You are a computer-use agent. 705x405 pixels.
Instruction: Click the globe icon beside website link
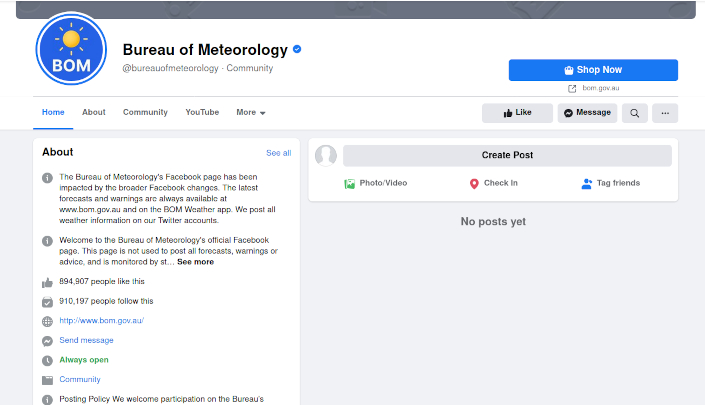47,321
